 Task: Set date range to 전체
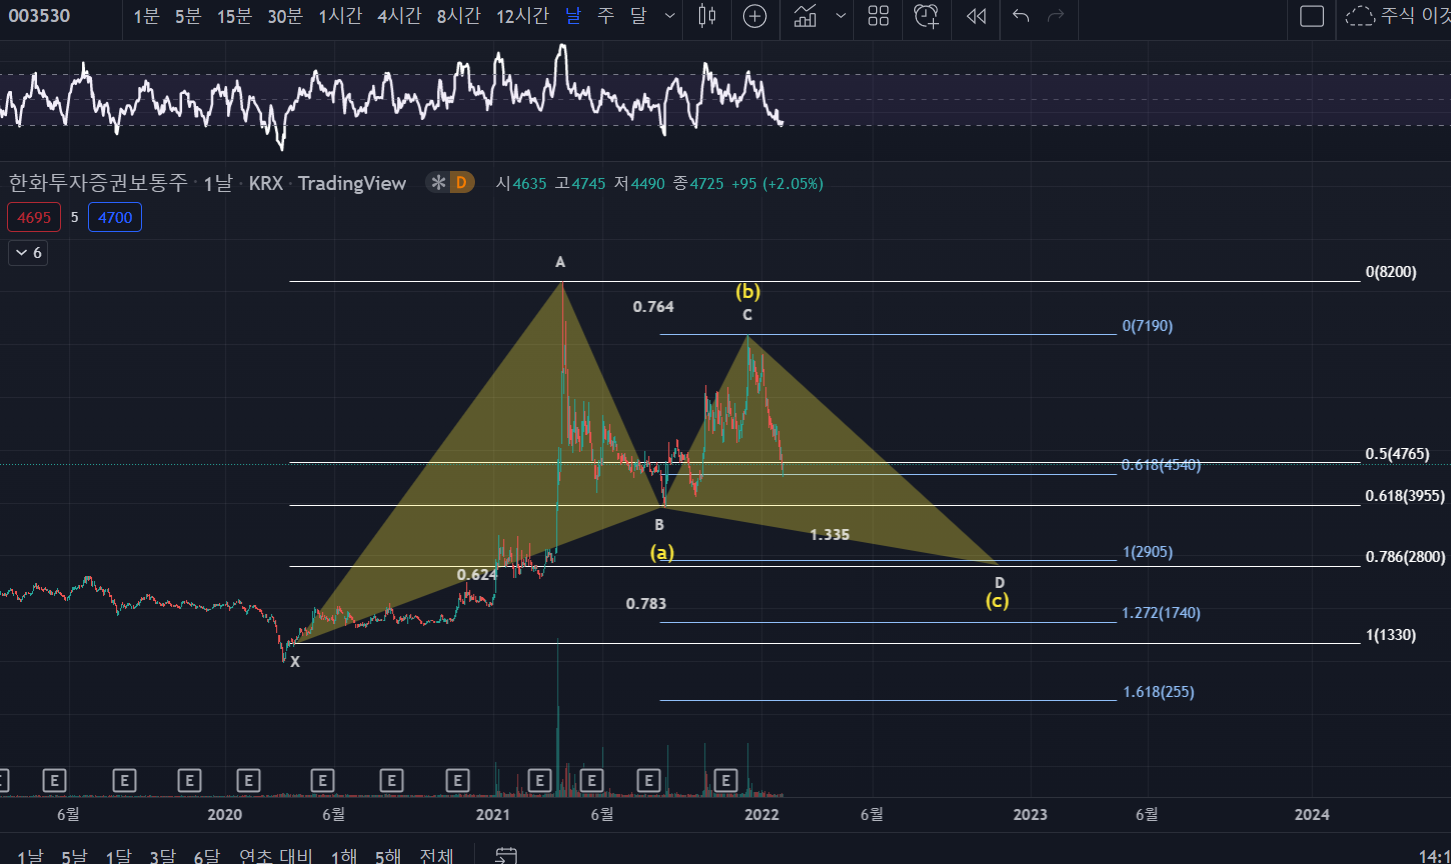[436, 856]
